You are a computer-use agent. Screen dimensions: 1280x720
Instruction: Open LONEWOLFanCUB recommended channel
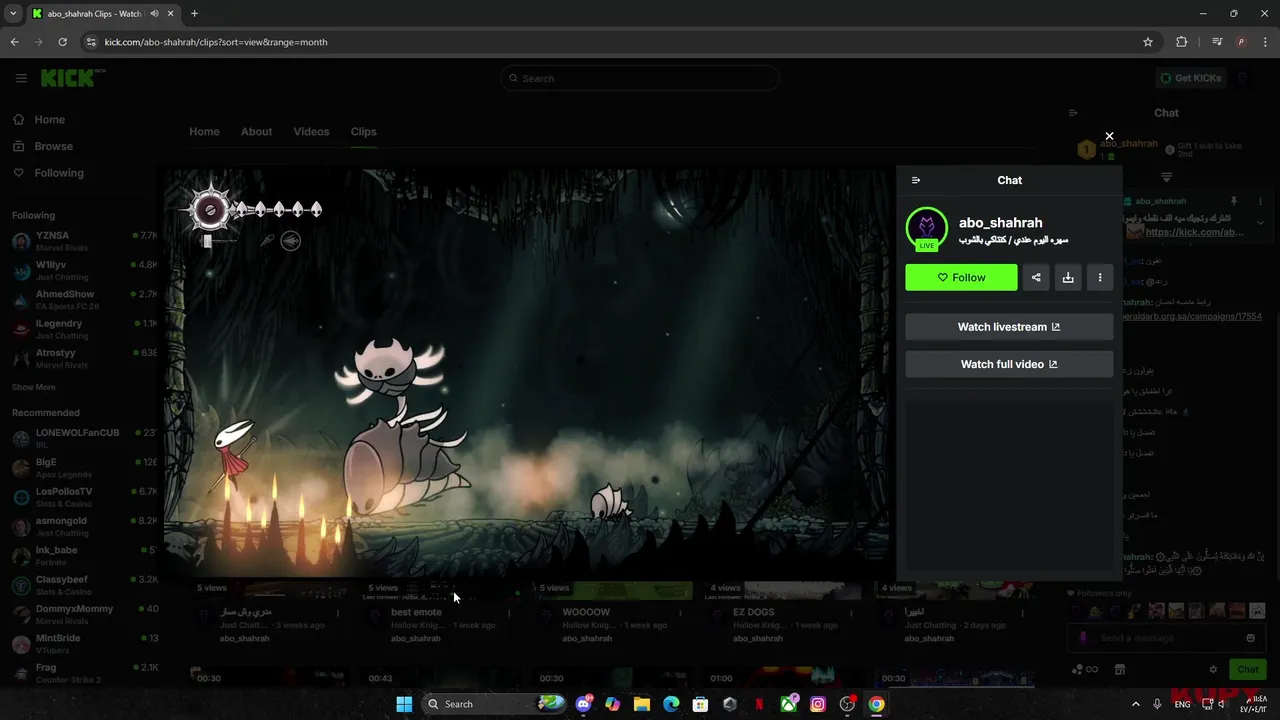click(84, 438)
